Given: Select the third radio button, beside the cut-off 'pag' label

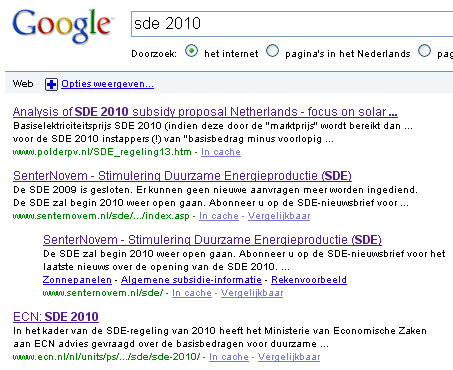Looking at the screenshot, I should click(424, 51).
